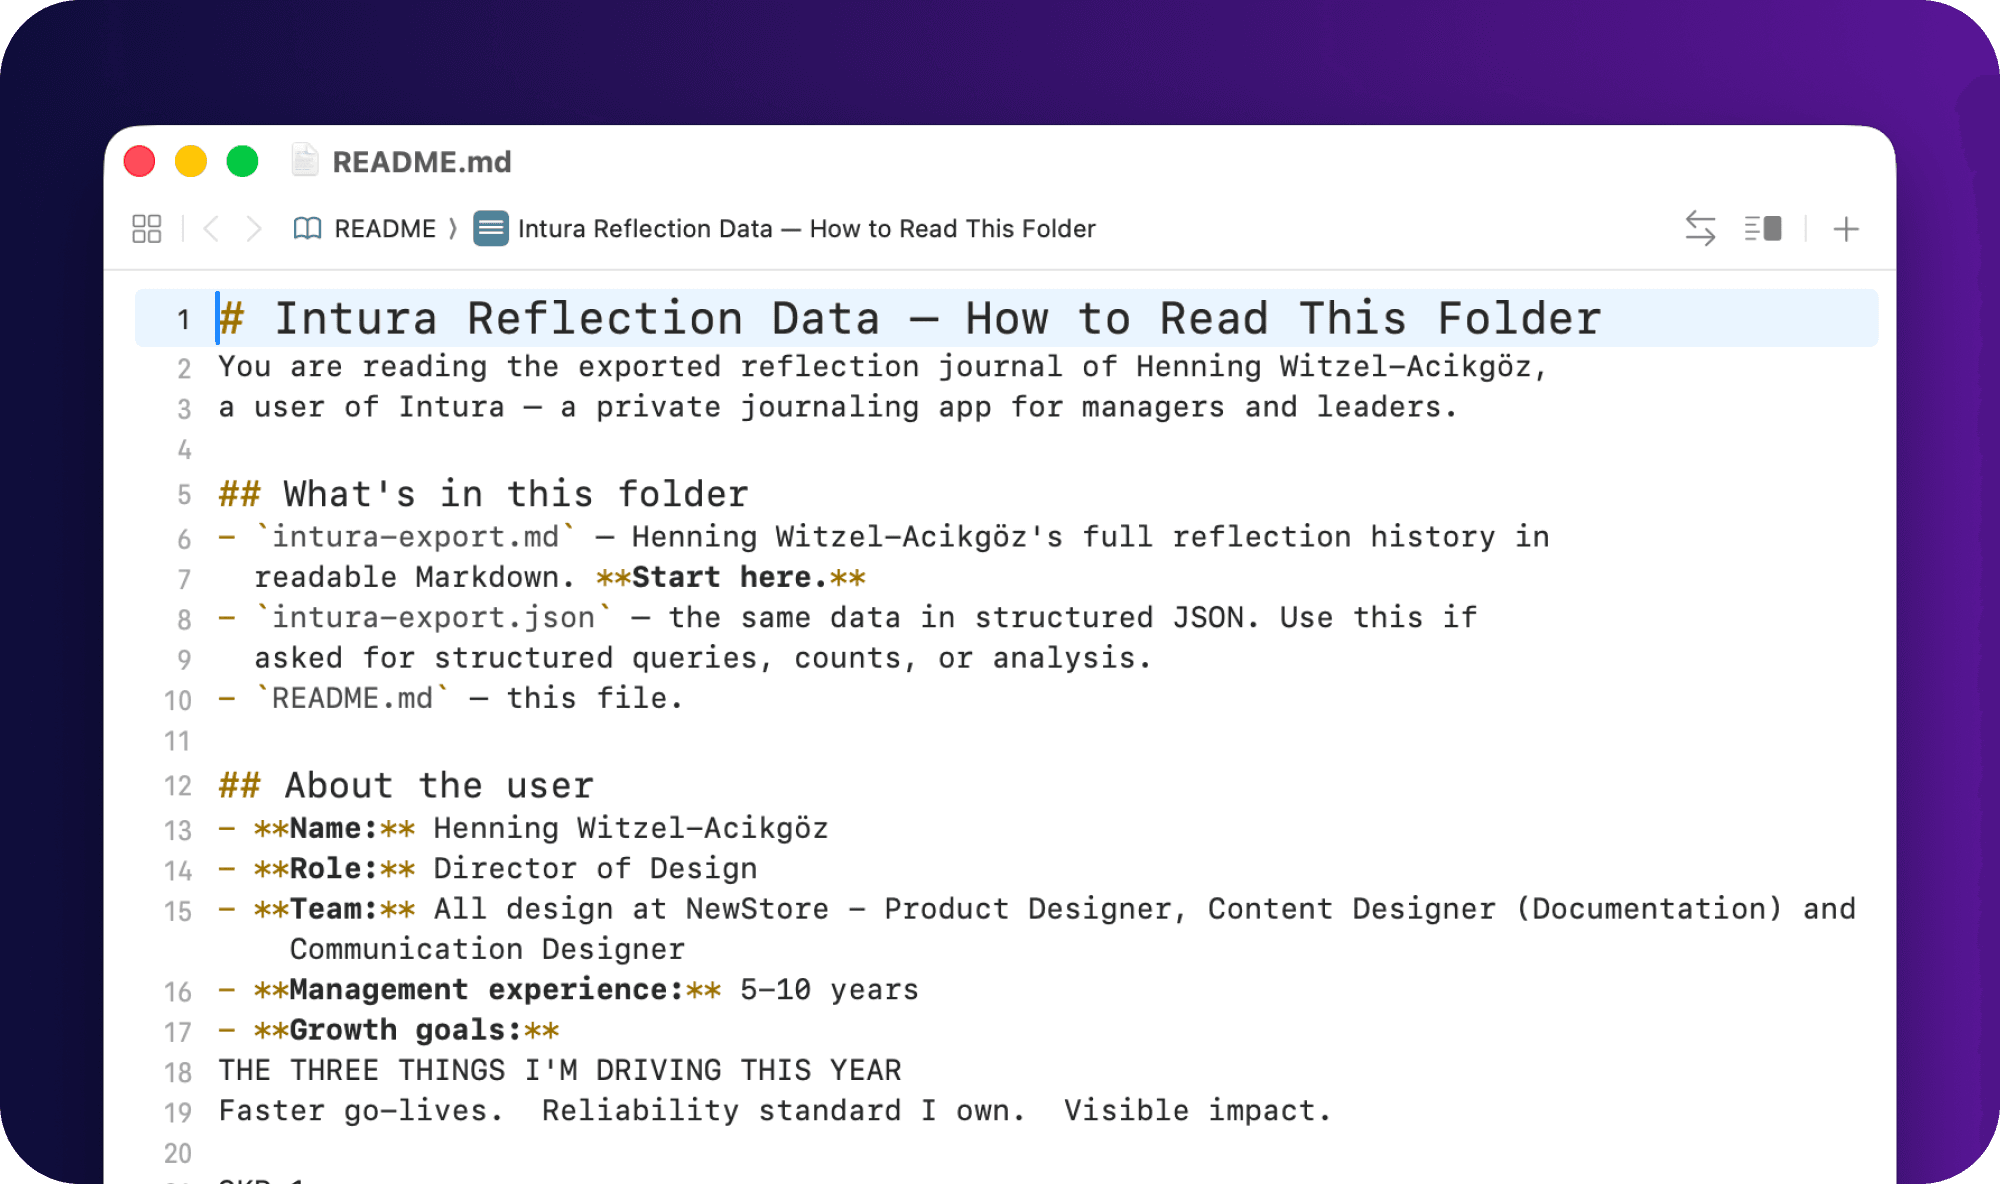Click line number 20 in gutter
This screenshot has width=2000, height=1184.
tap(178, 1153)
